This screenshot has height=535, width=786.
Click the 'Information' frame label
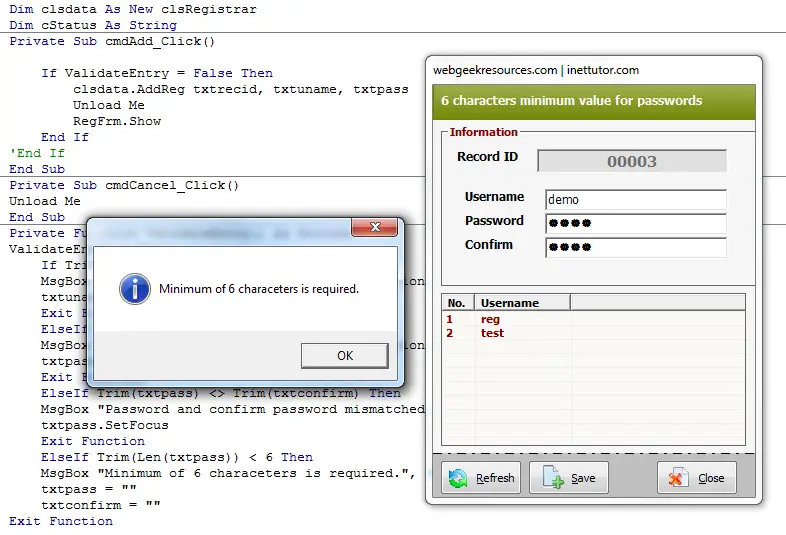[x=483, y=132]
